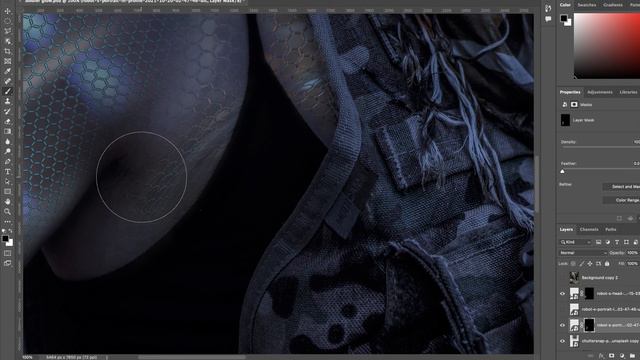Viewport: 640px width, 360px height.
Task: Toggle lock transparent pixels
Action: pyautogui.click(x=573, y=264)
